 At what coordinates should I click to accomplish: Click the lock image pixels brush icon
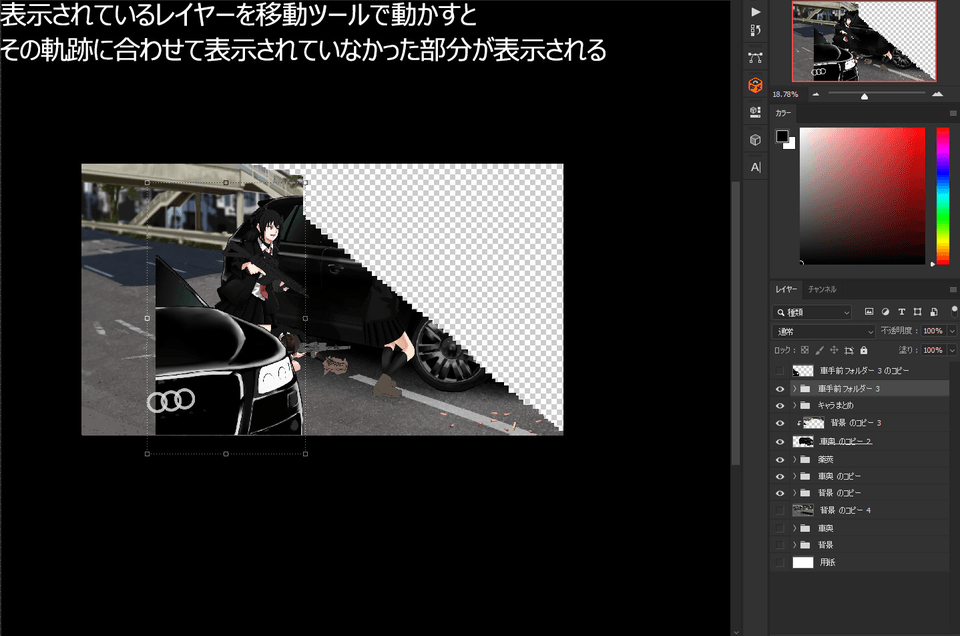(x=819, y=351)
